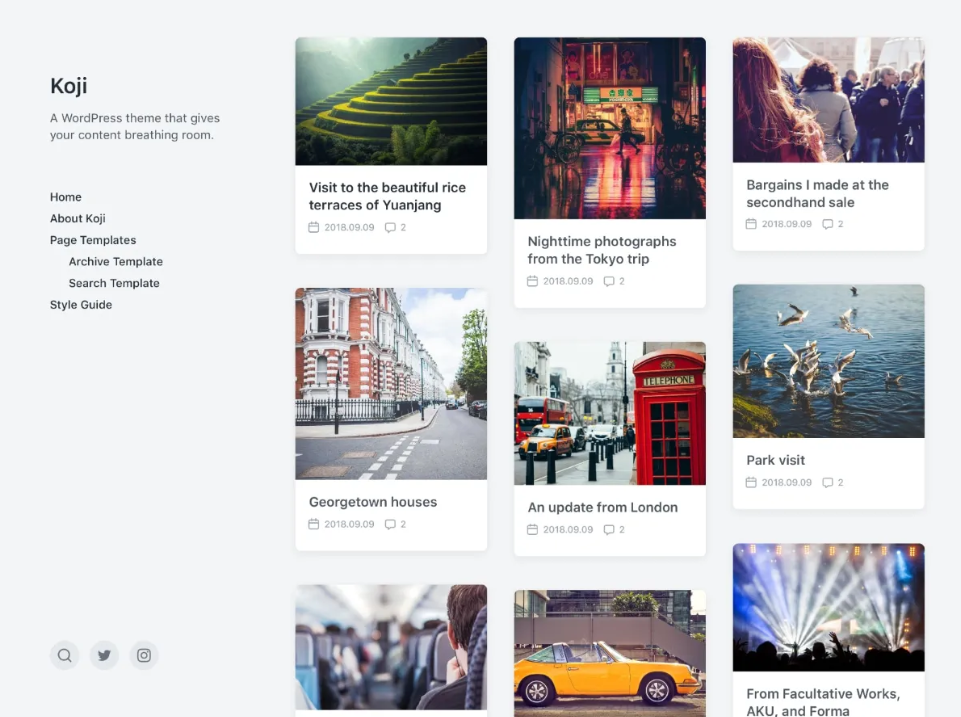Open the search icon in sidebar

pos(65,656)
